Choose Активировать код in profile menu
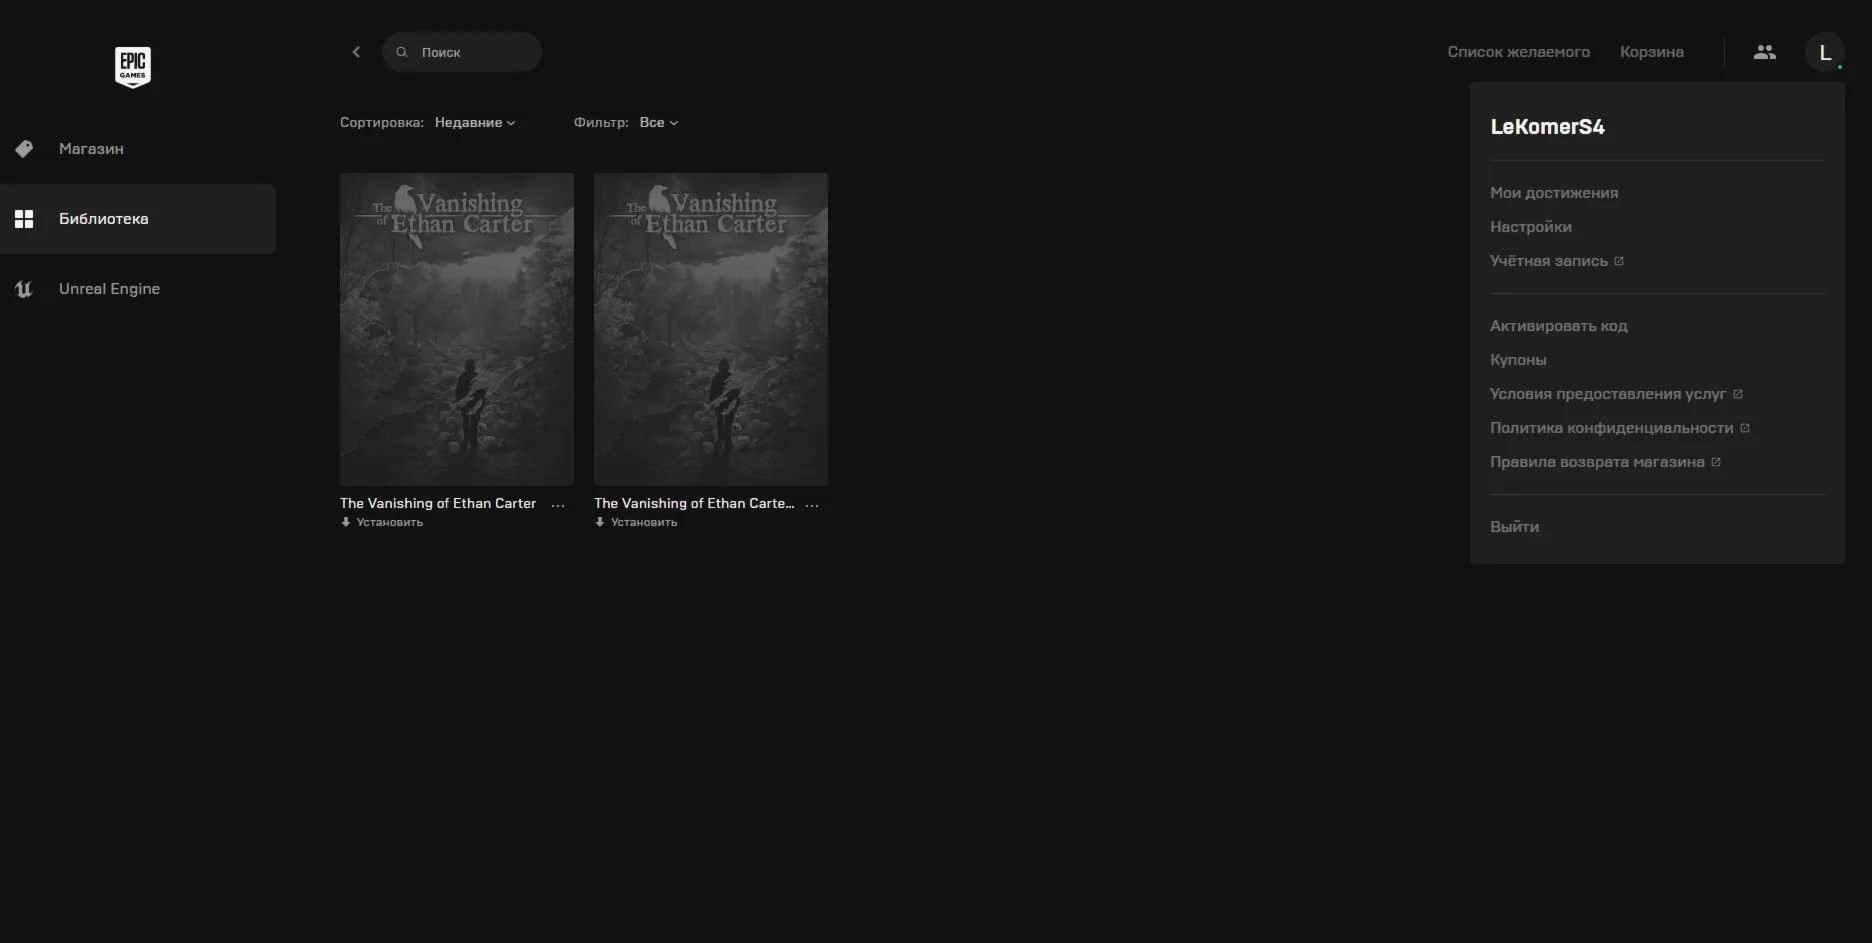The height and width of the screenshot is (943, 1872). [1559, 326]
